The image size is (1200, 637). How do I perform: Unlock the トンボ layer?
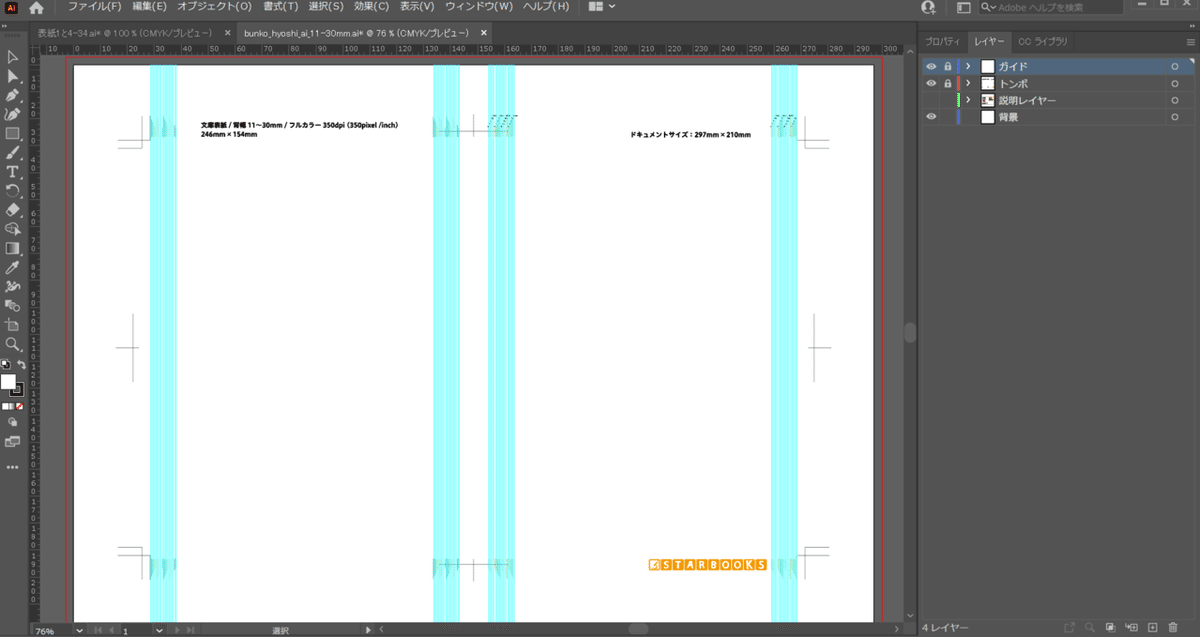pyautogui.click(x=948, y=83)
